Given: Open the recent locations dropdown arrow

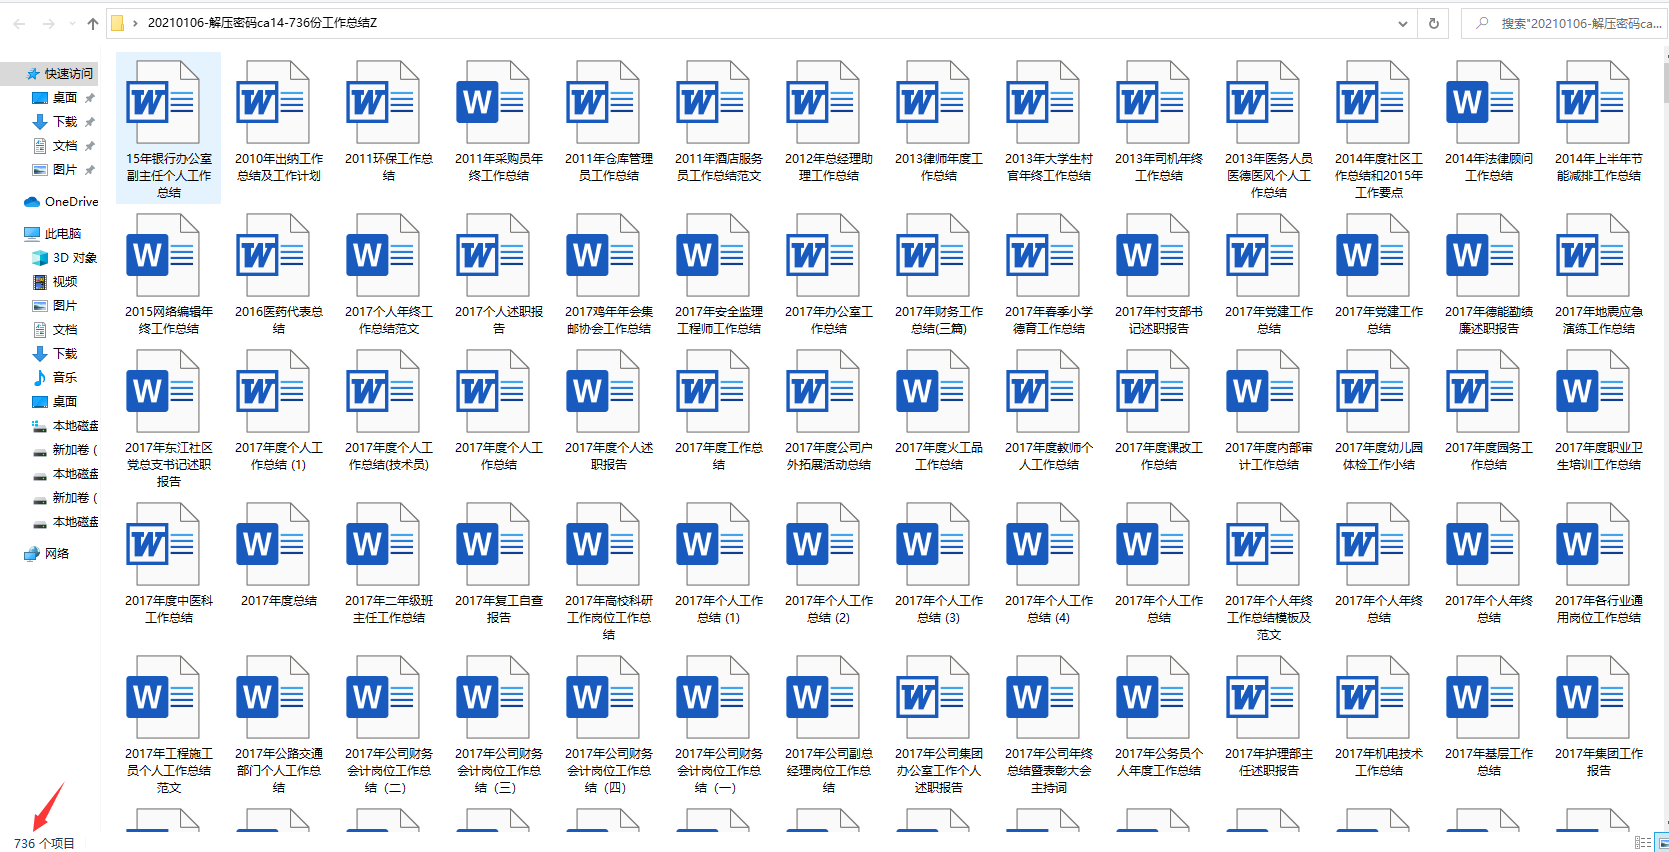Looking at the screenshot, I should 72,23.
